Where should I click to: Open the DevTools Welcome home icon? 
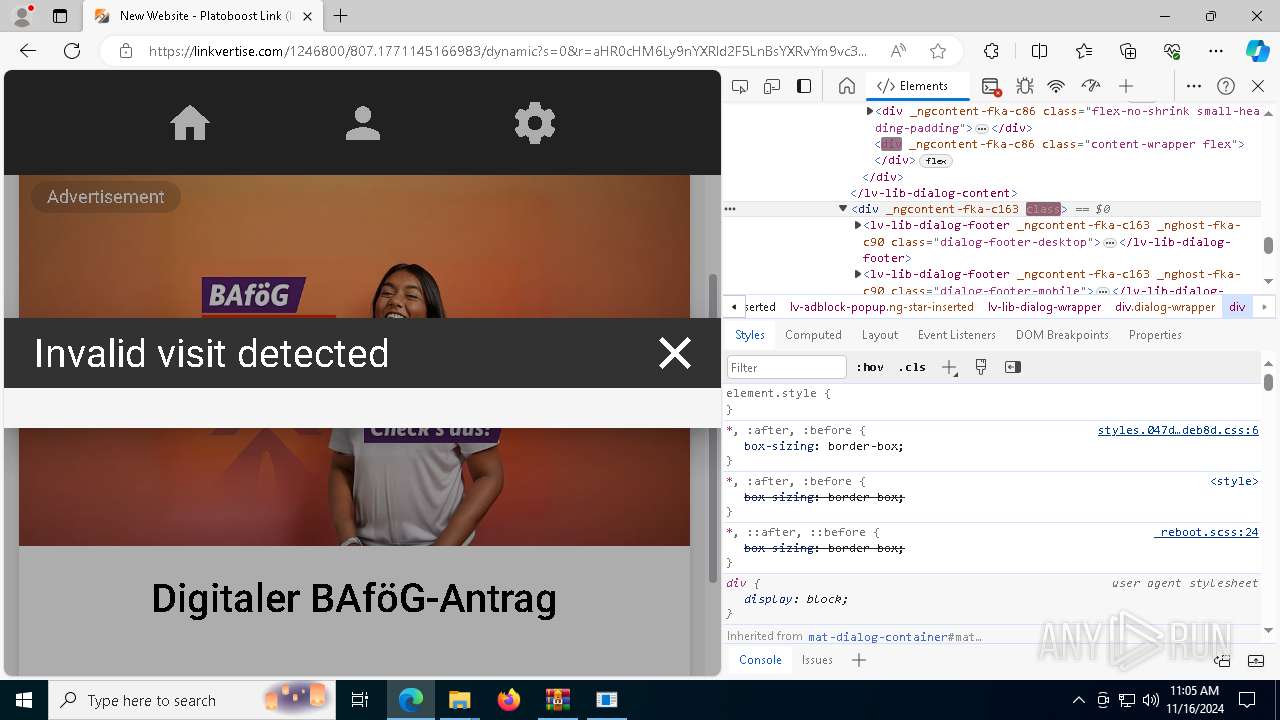[x=847, y=86]
